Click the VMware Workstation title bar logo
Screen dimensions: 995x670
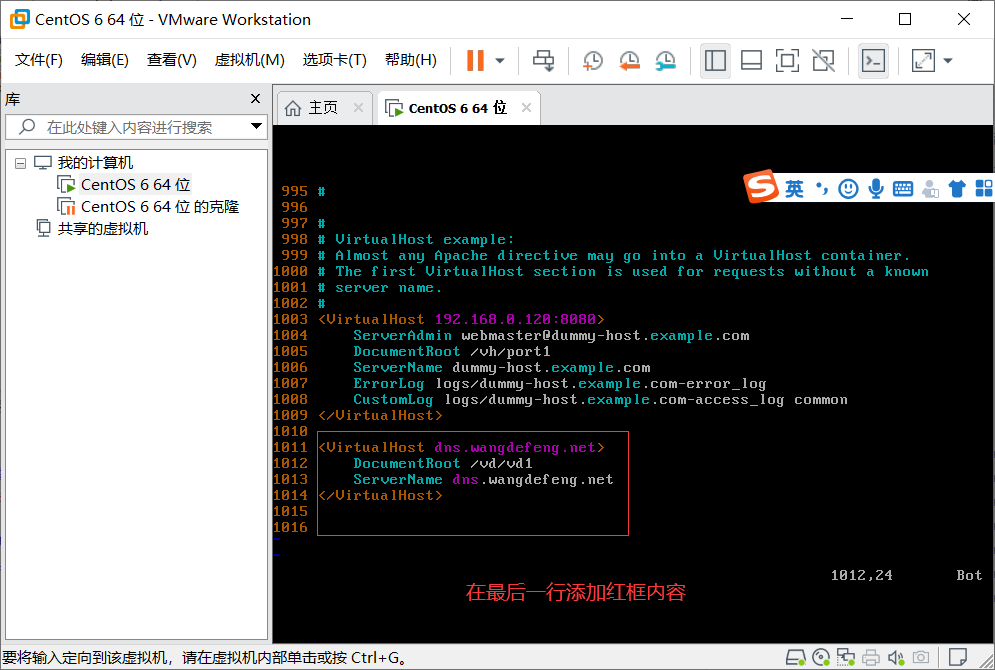click(20, 19)
